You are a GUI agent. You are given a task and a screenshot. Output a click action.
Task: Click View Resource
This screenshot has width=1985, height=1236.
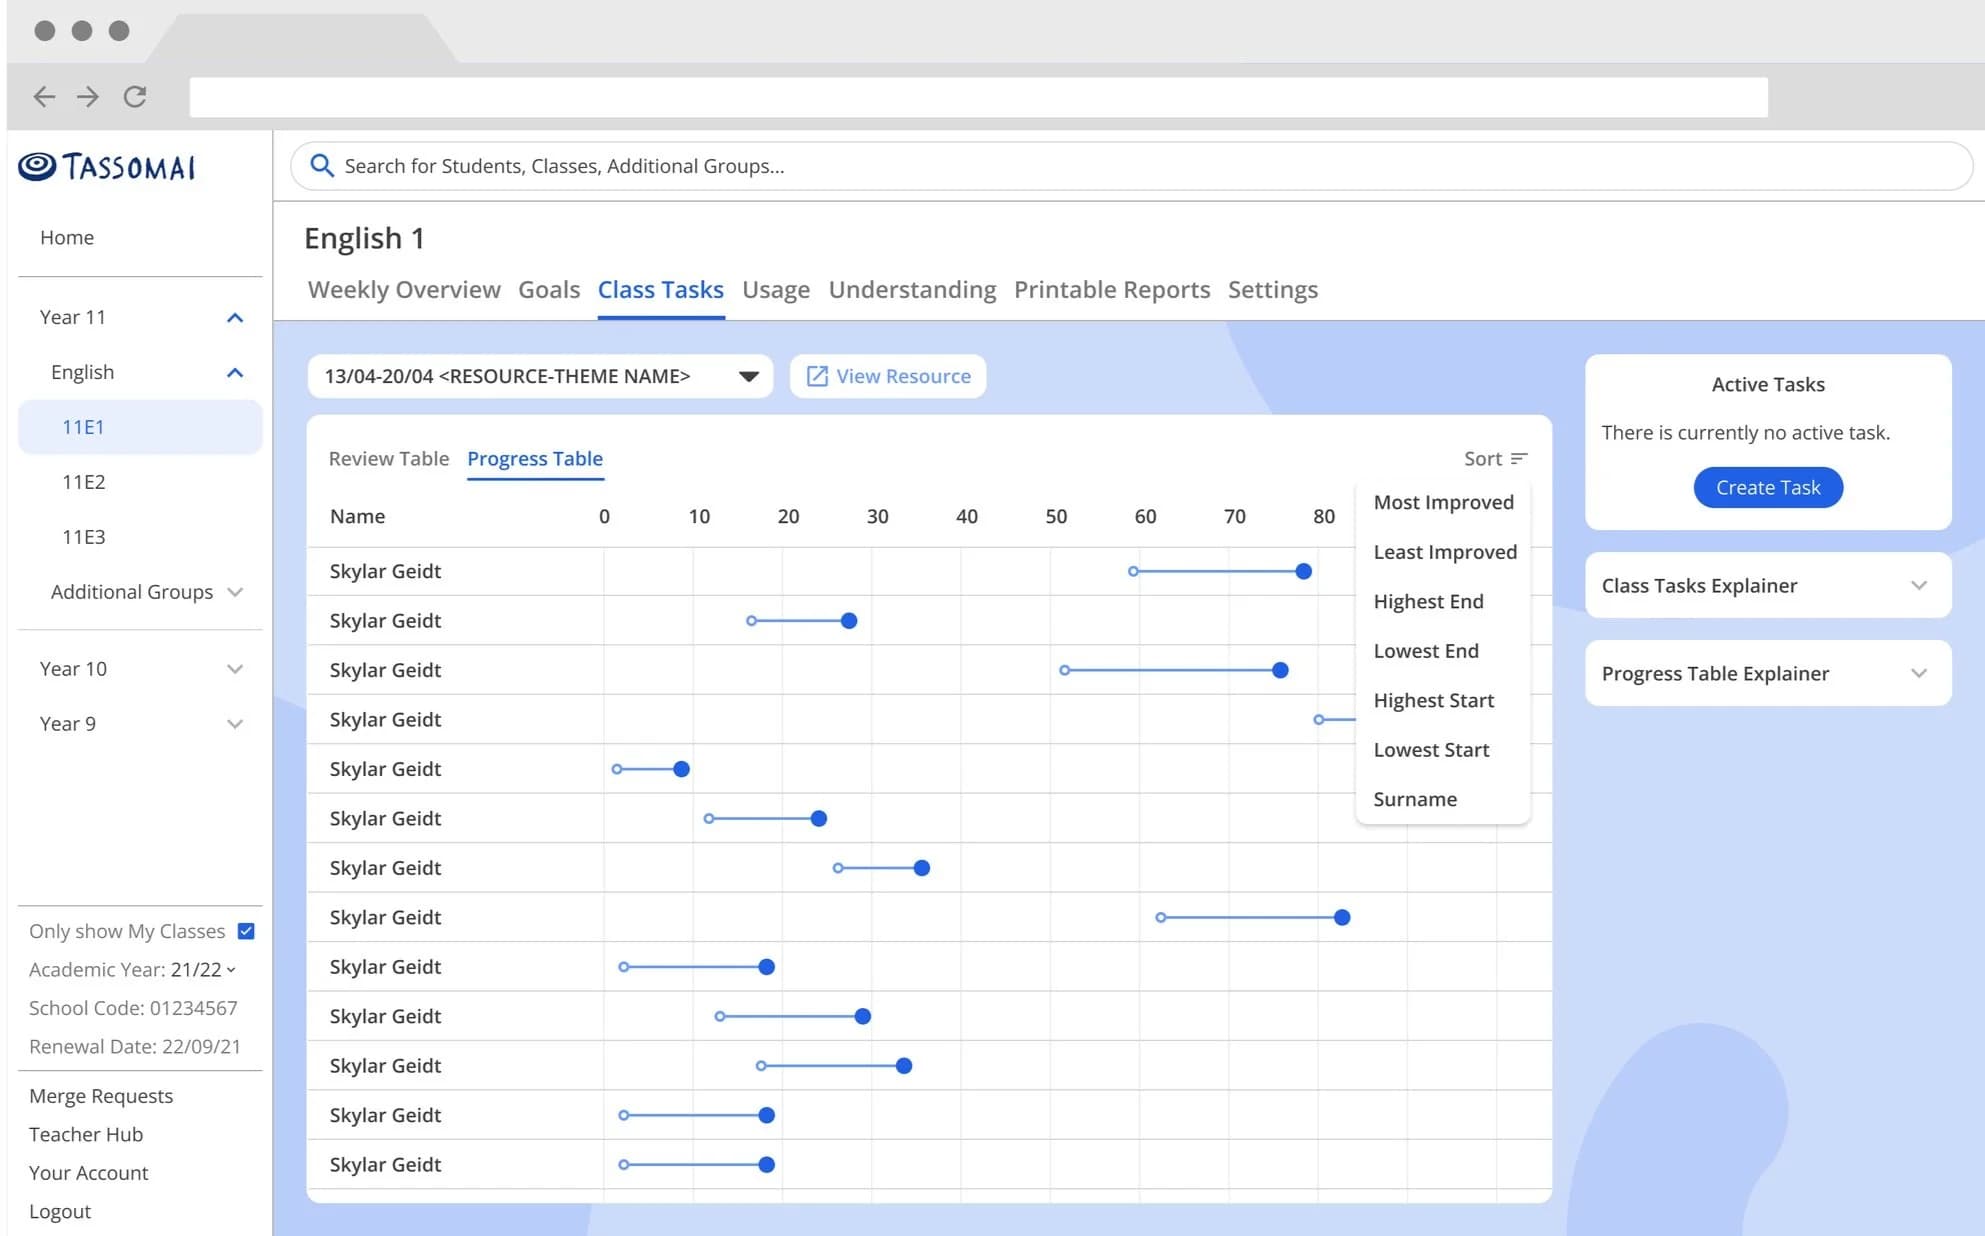(x=888, y=376)
